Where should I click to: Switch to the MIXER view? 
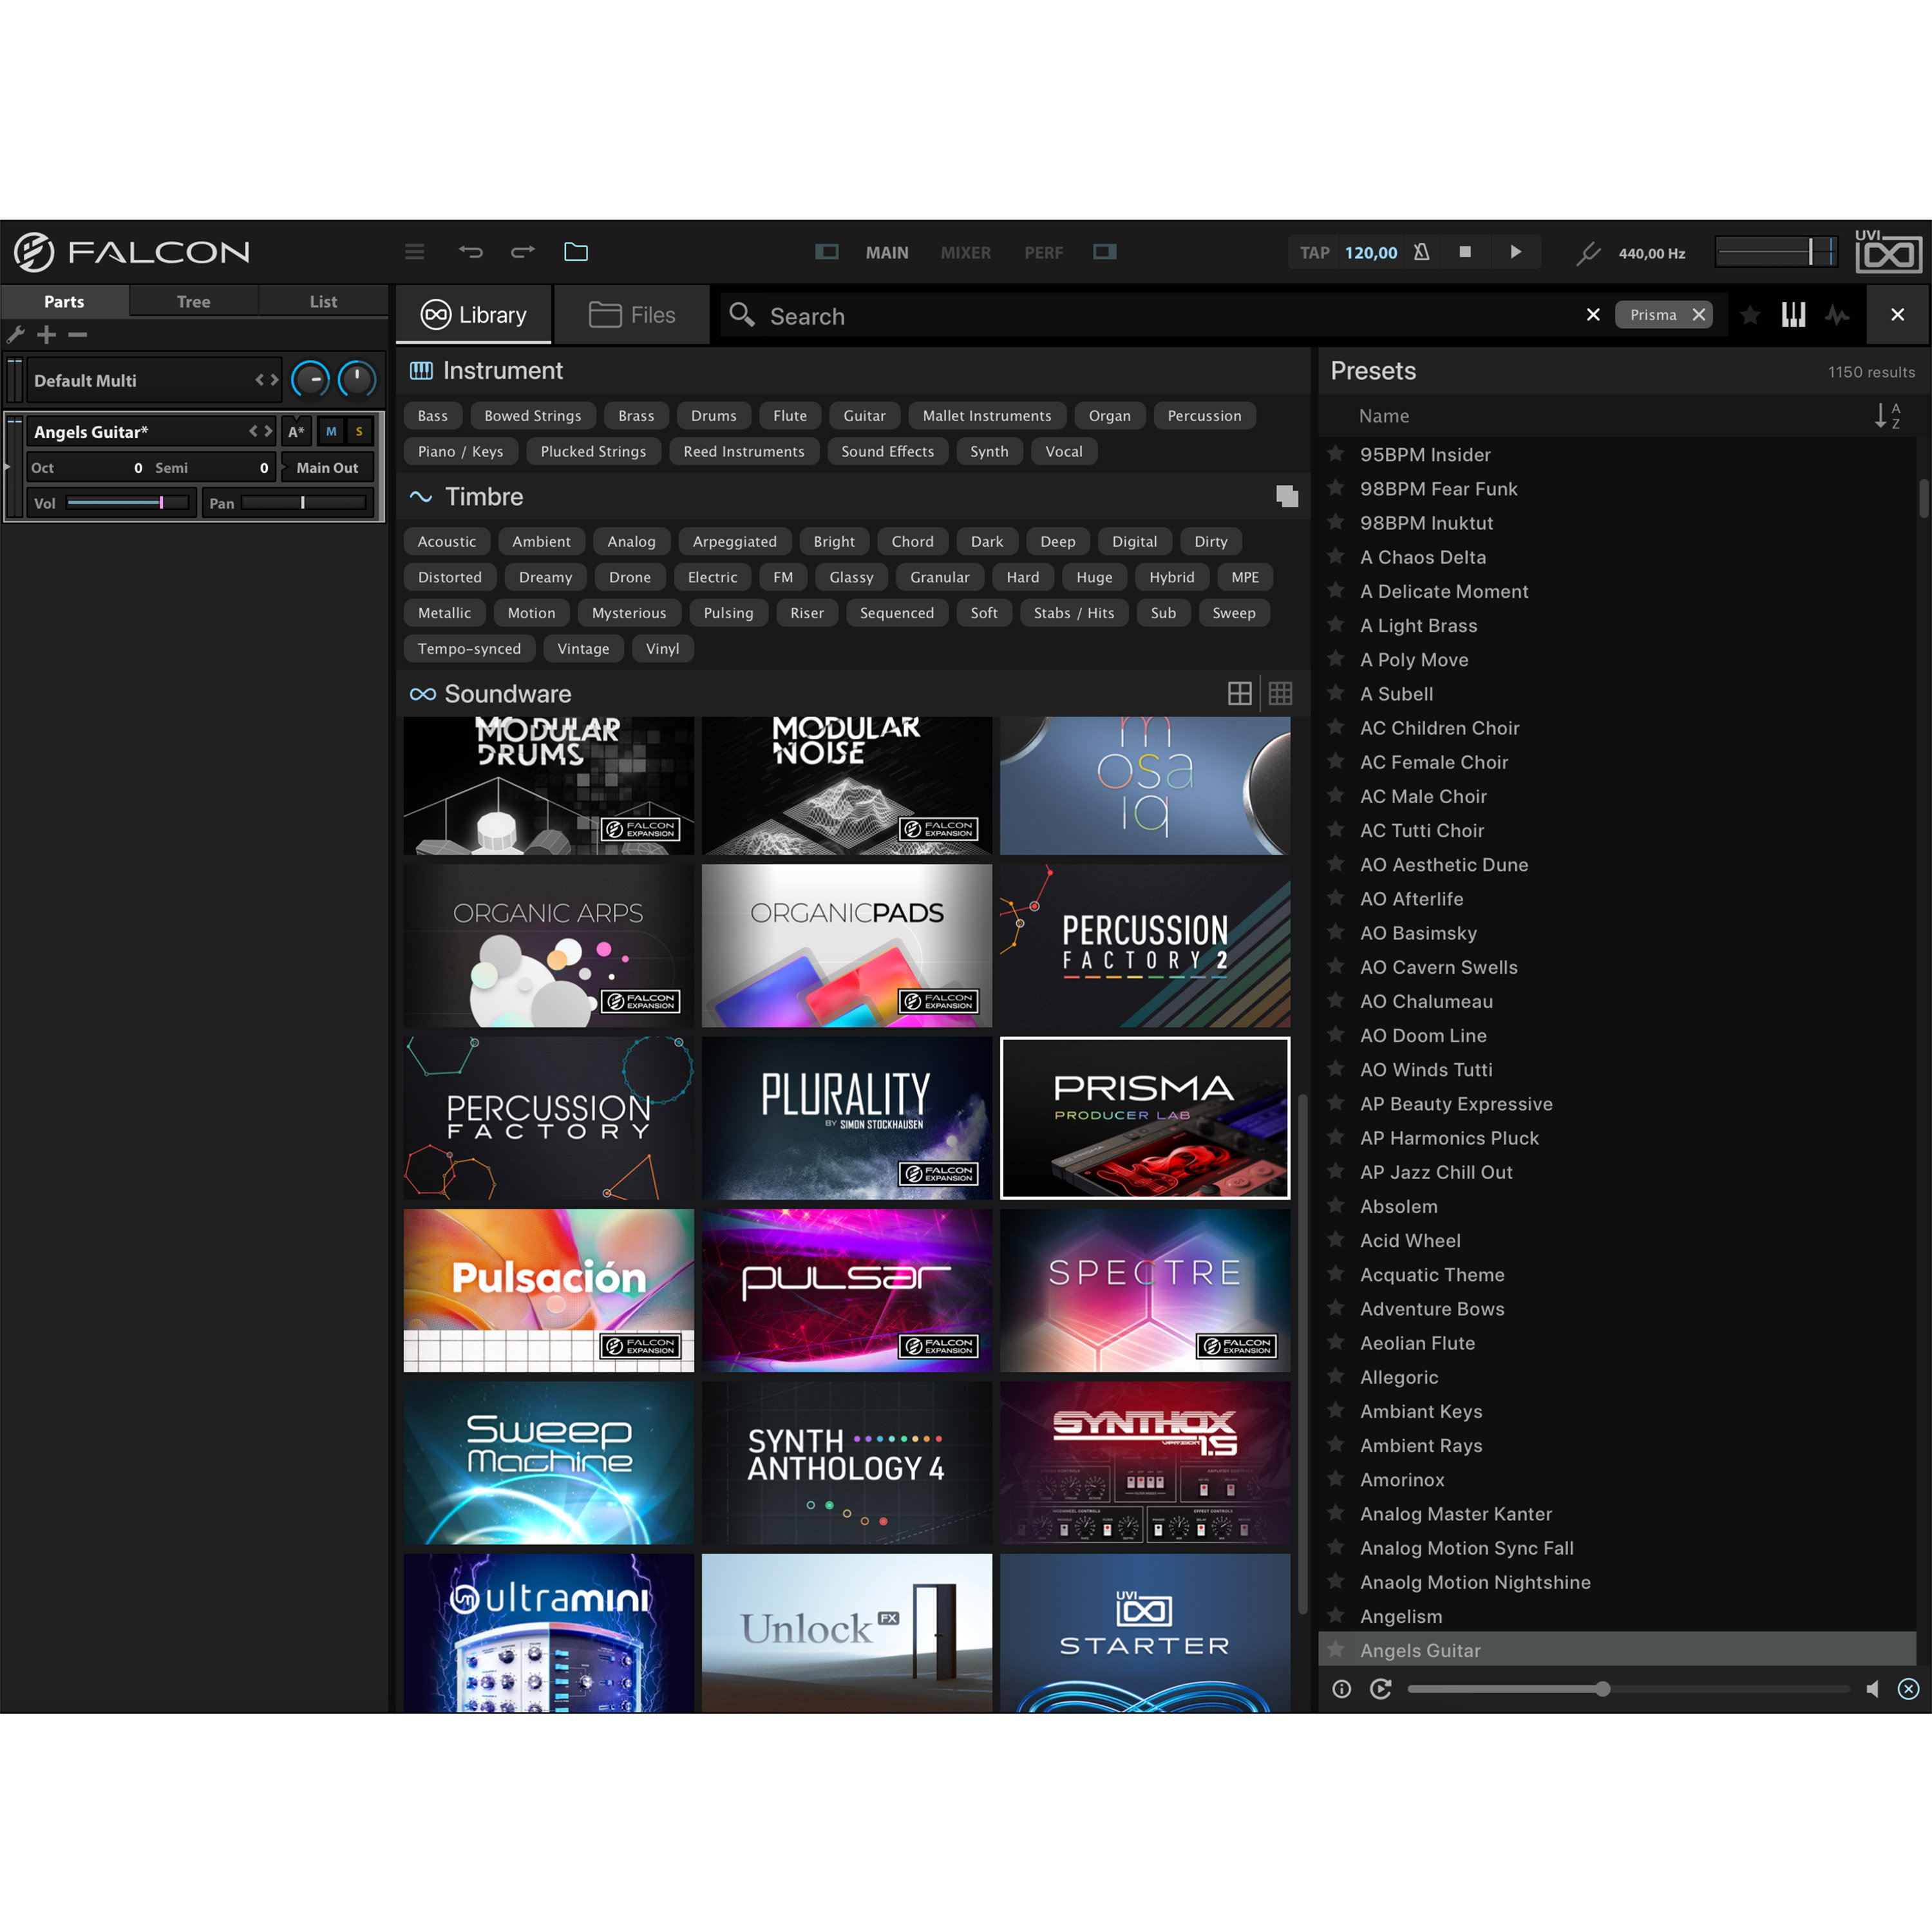click(965, 253)
